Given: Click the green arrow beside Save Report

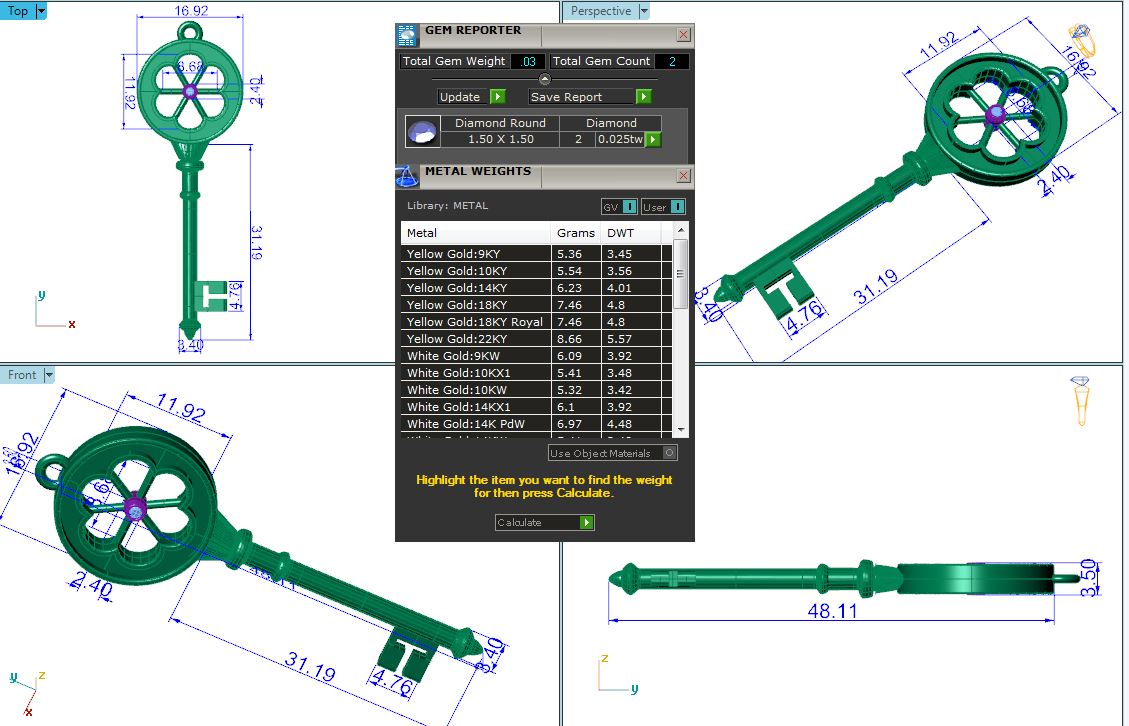Looking at the screenshot, I should coord(643,97).
